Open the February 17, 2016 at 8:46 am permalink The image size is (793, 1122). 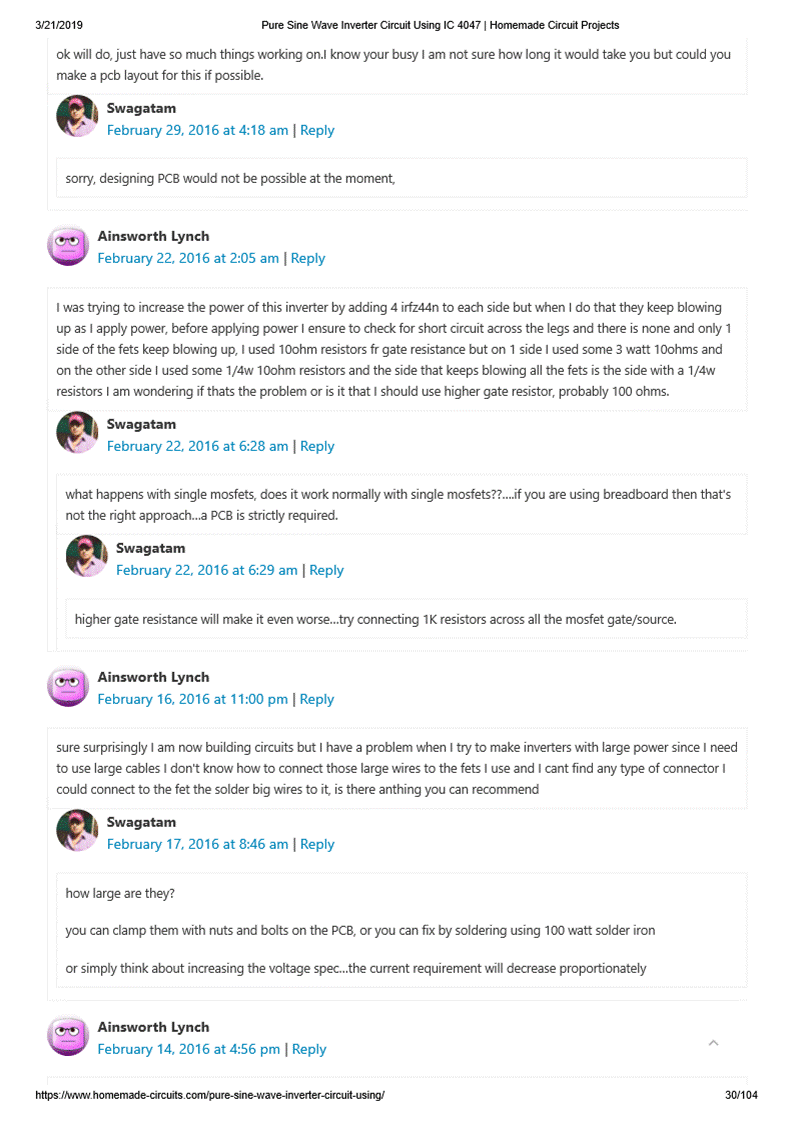coord(197,844)
